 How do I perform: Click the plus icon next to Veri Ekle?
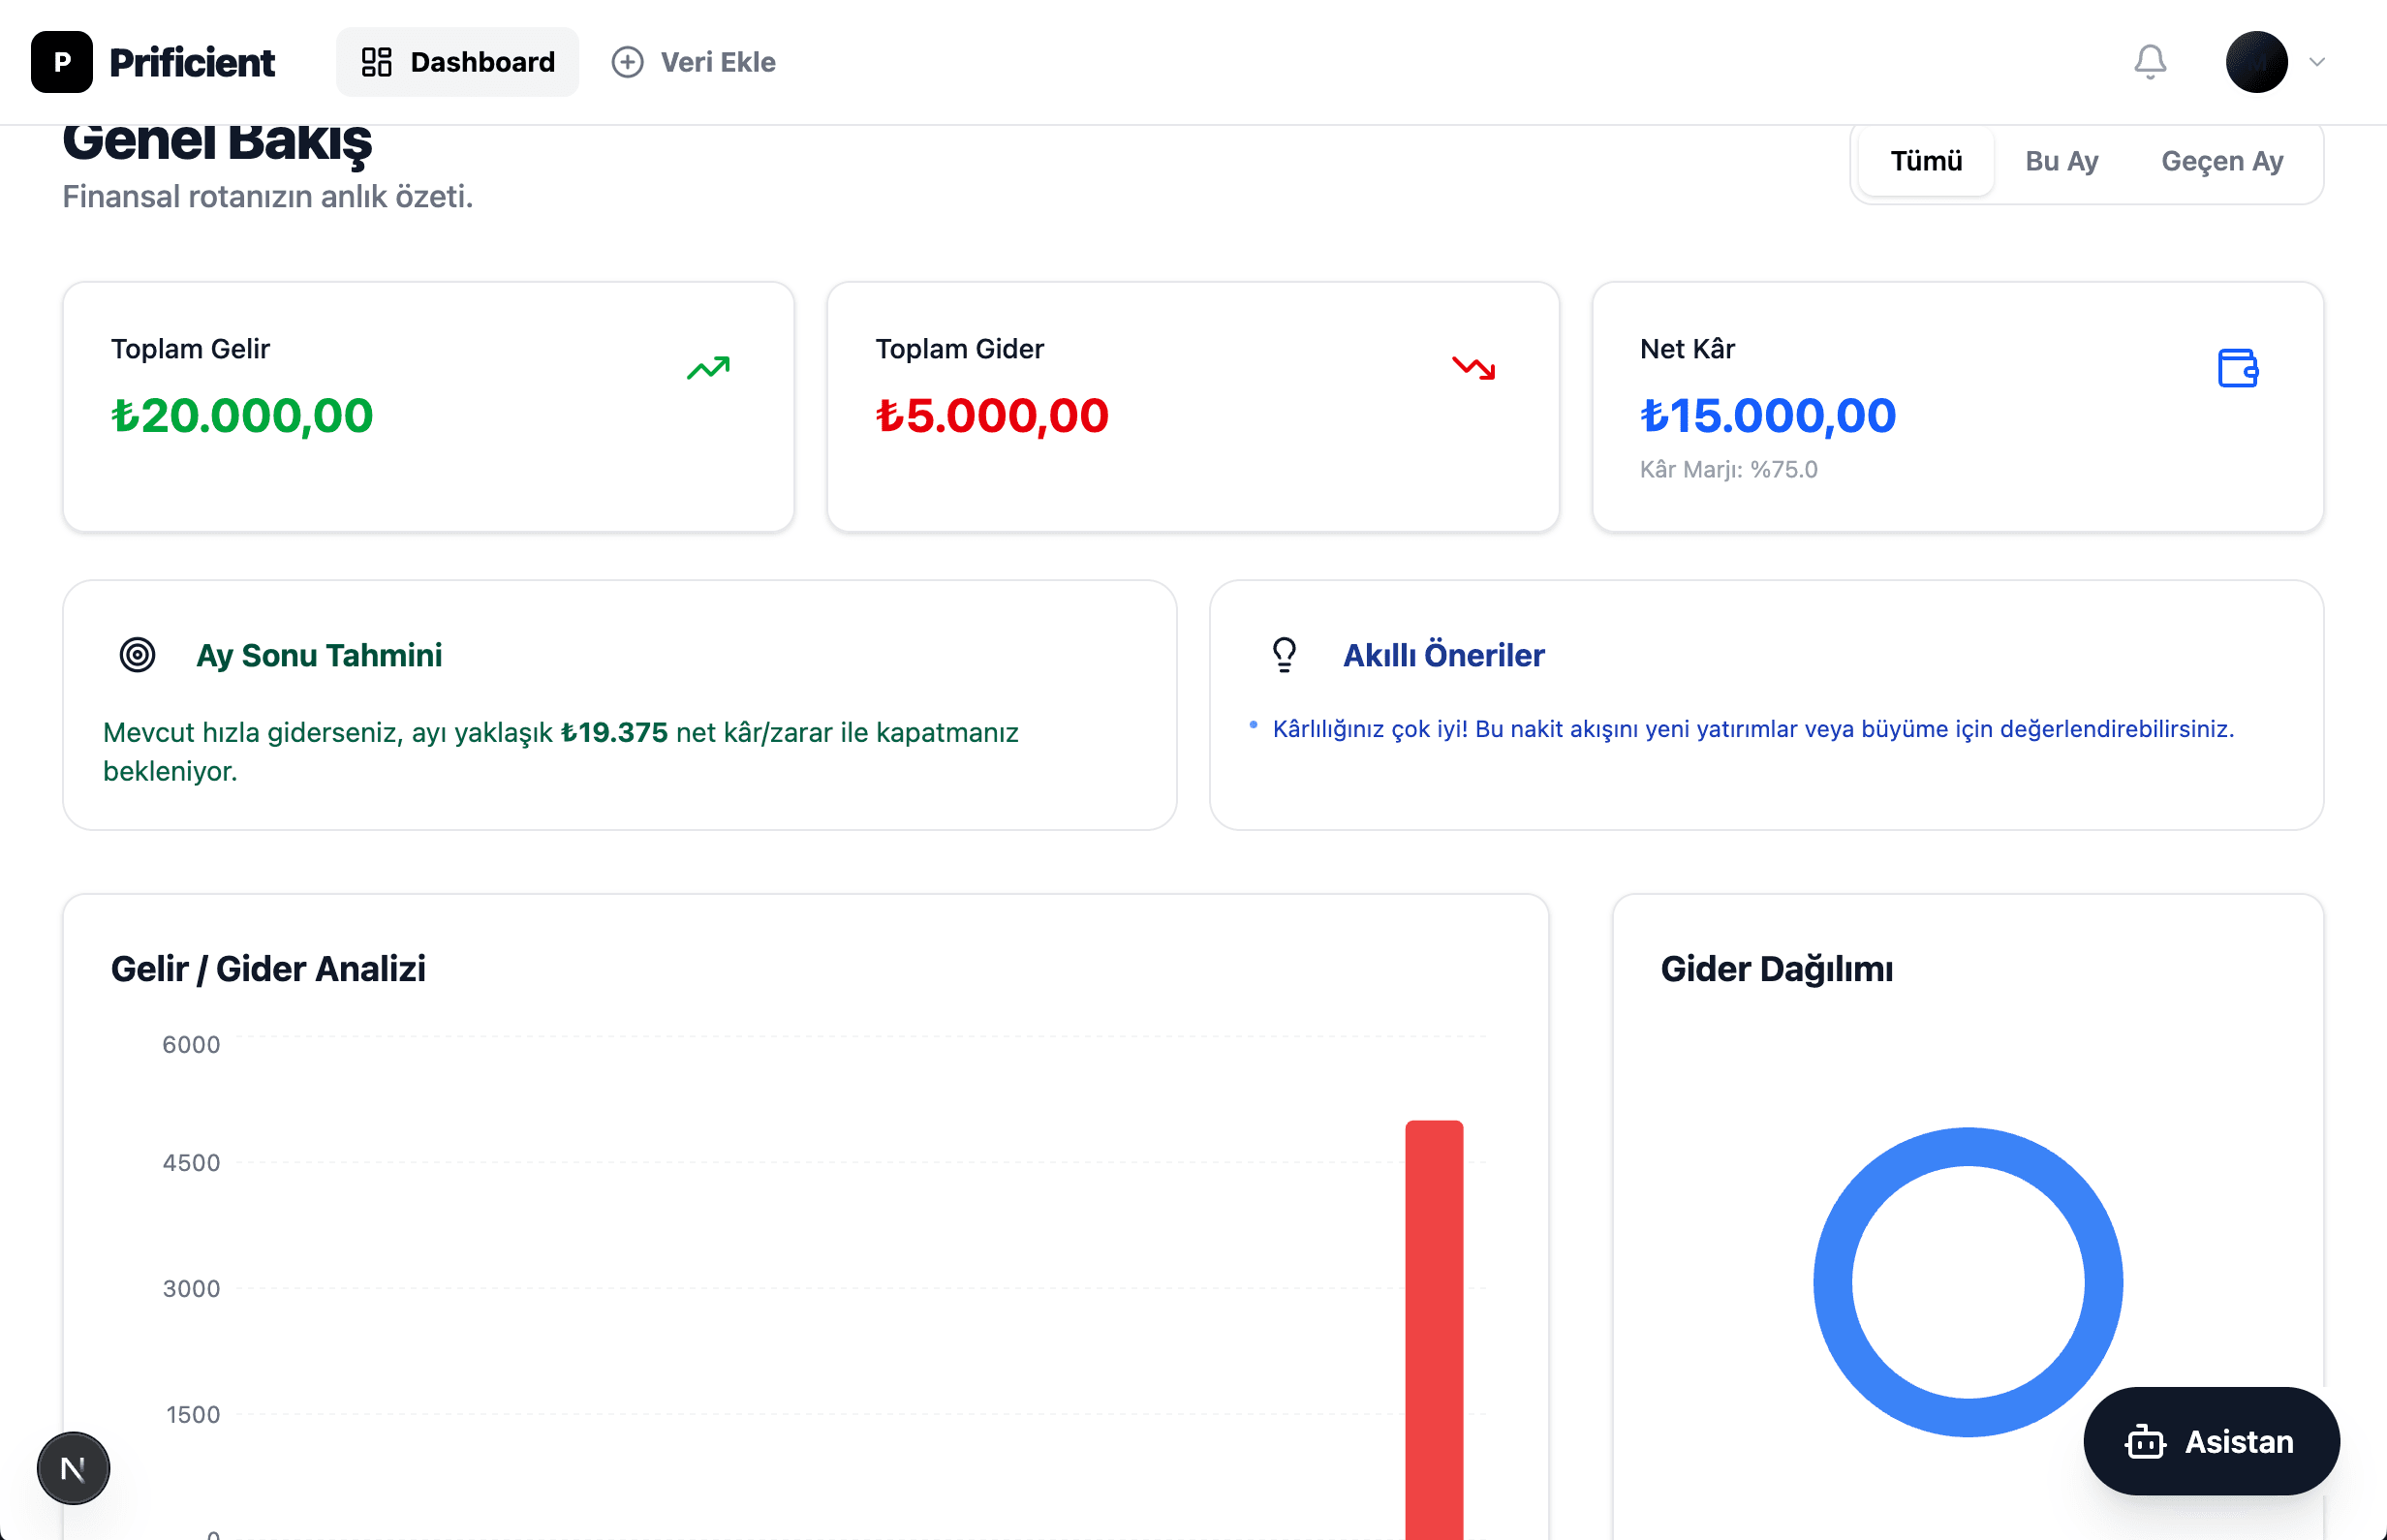pyautogui.click(x=627, y=61)
